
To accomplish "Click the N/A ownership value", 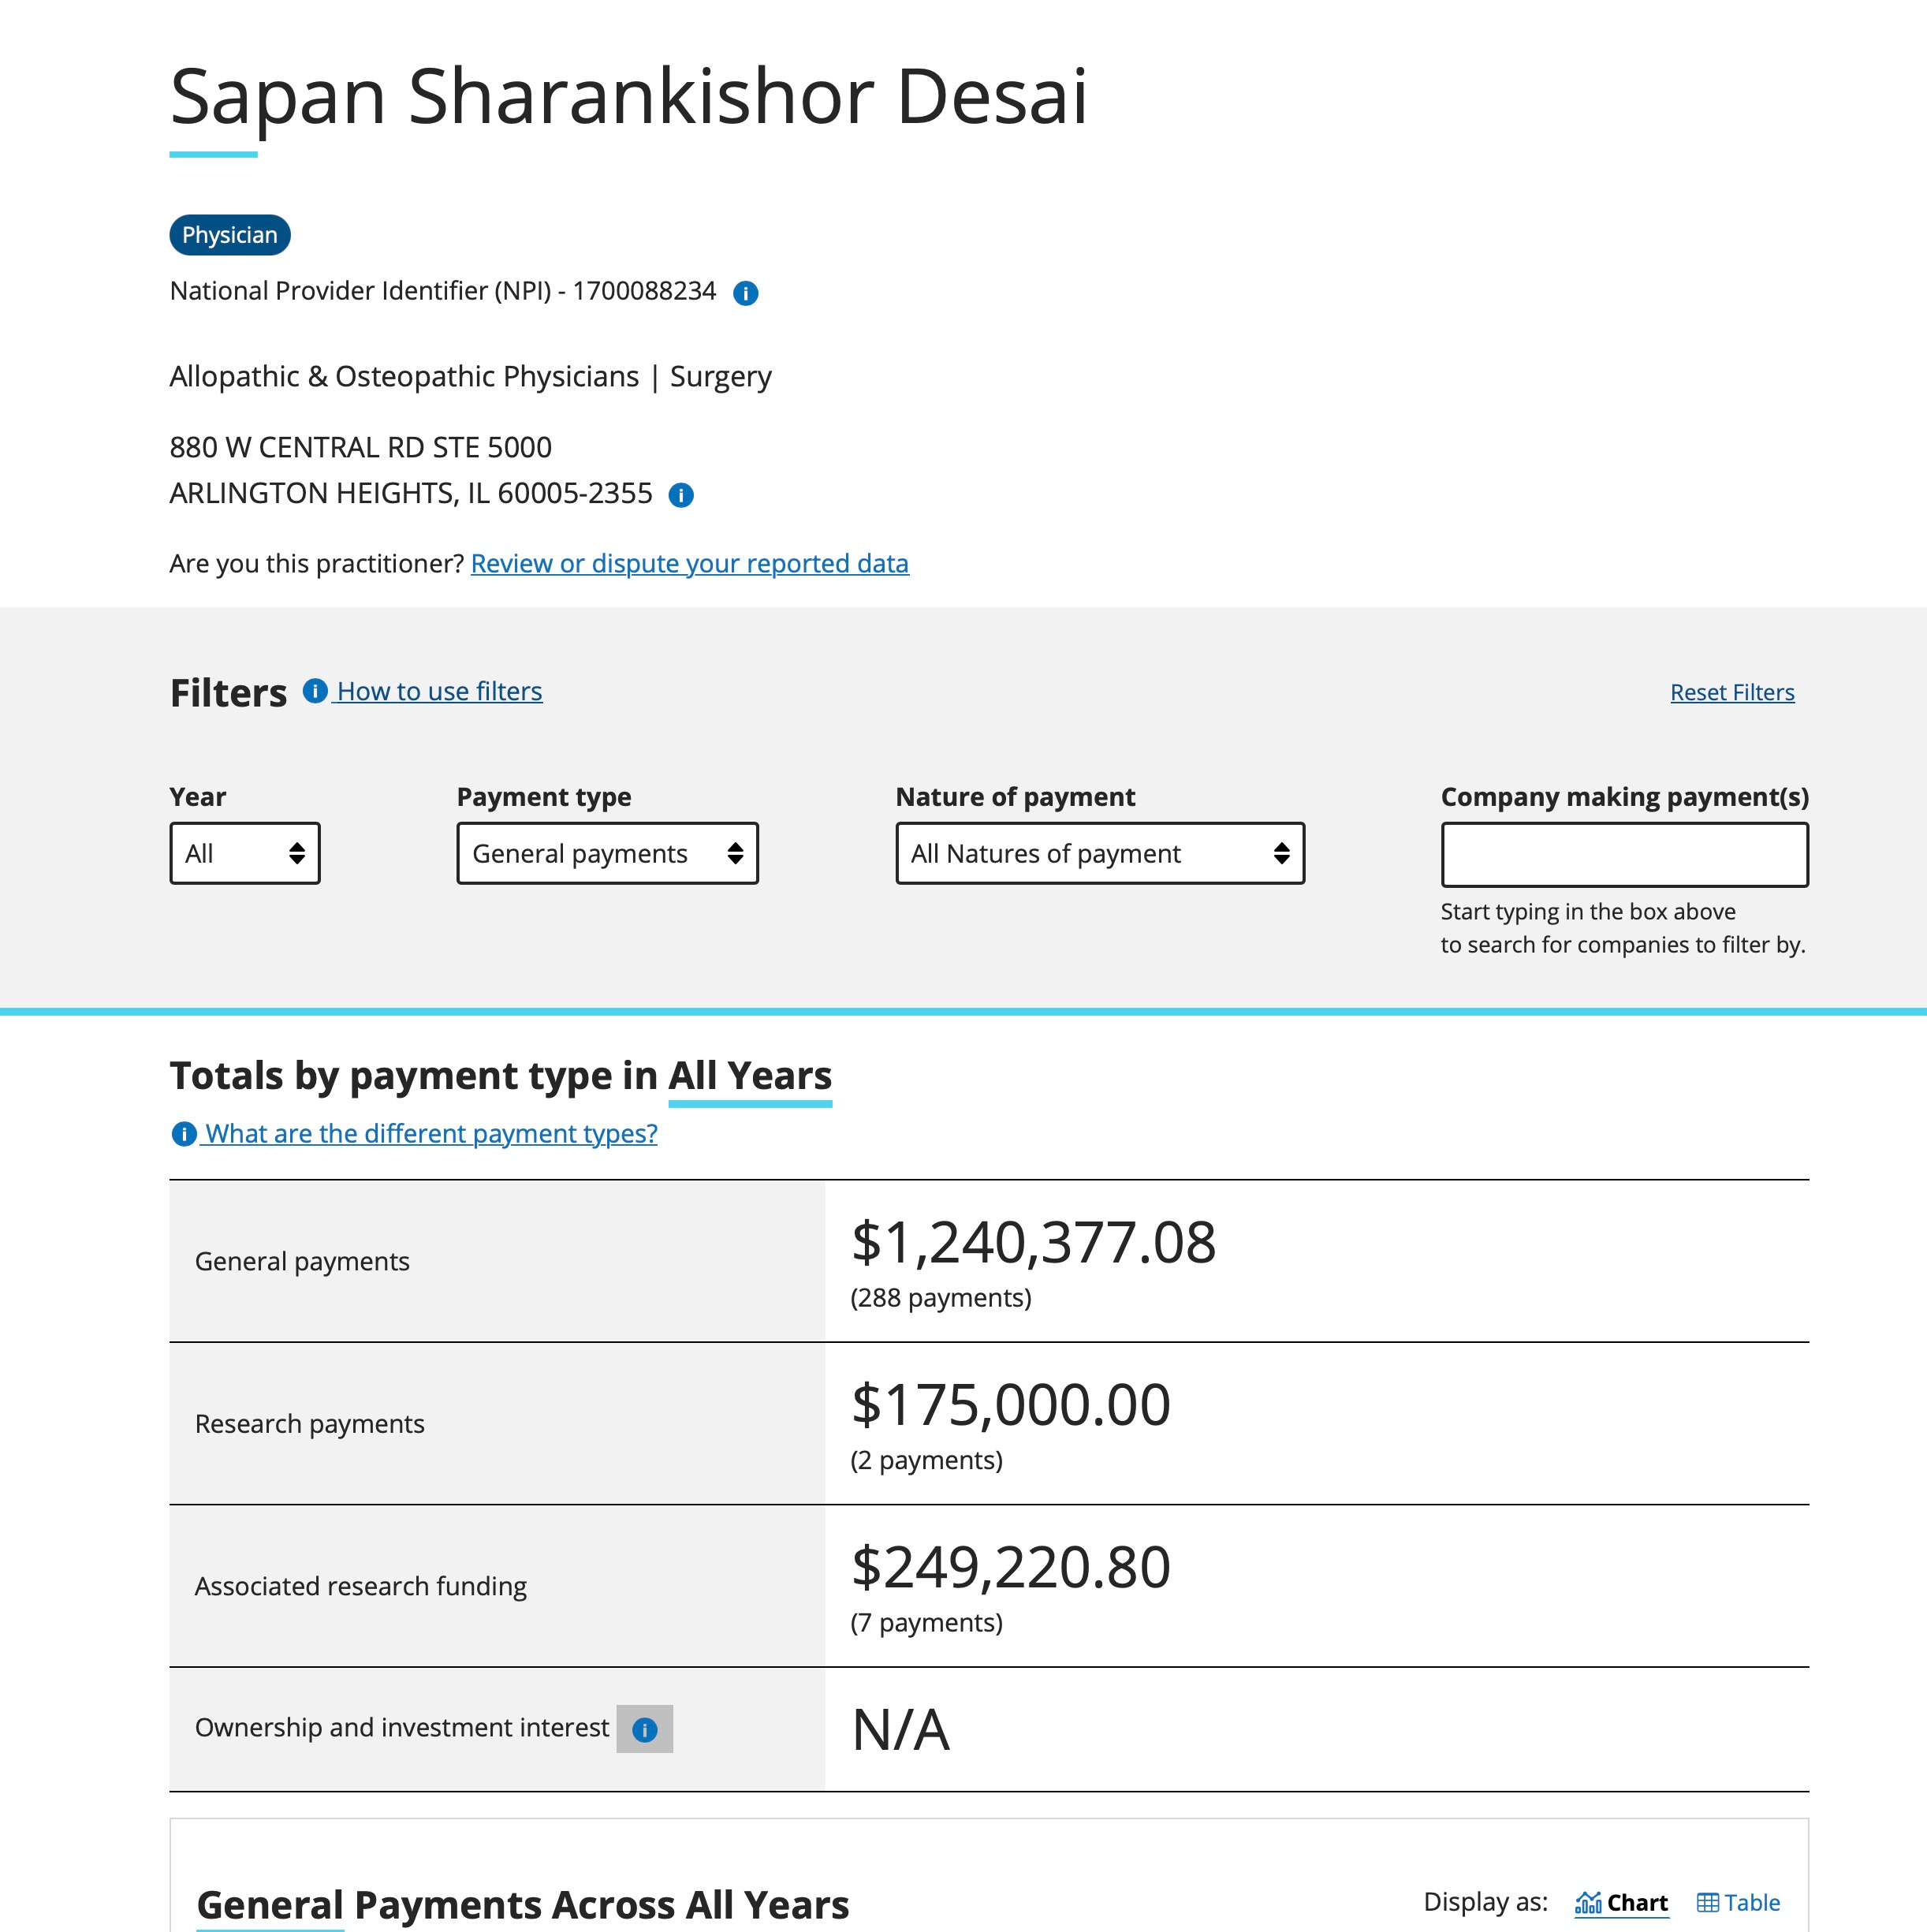I will click(x=900, y=1730).
